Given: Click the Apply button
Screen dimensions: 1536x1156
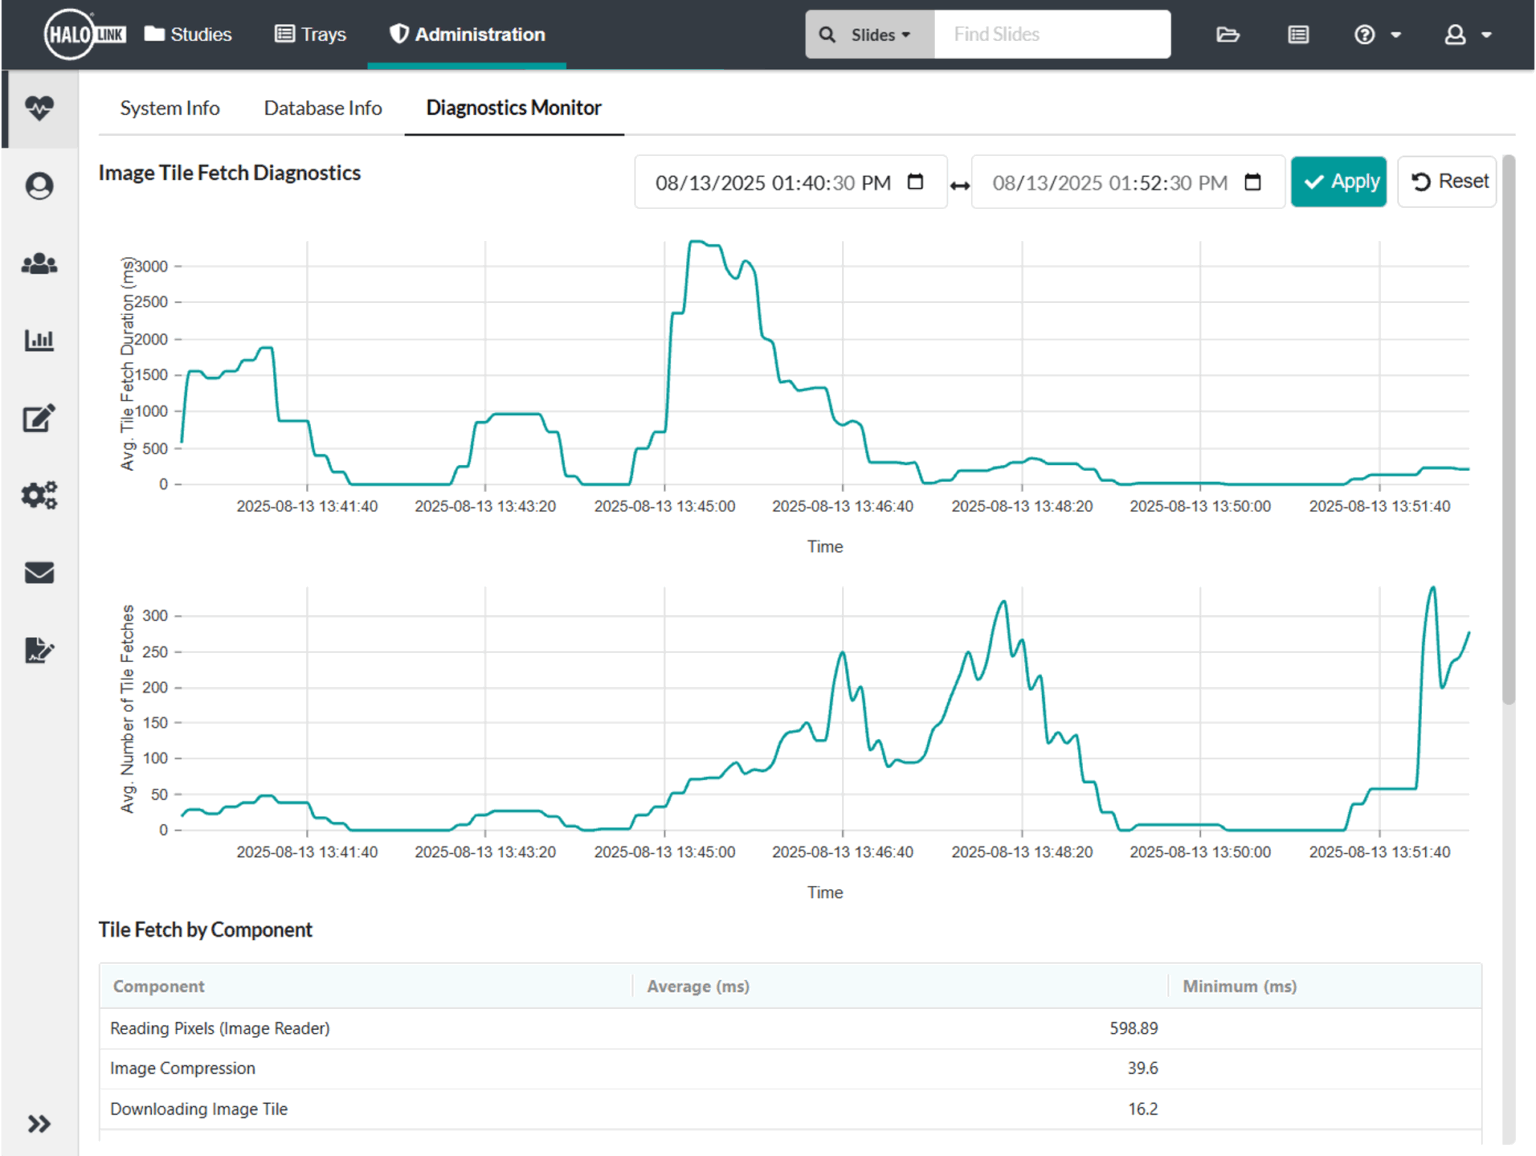Looking at the screenshot, I should pyautogui.click(x=1338, y=182).
